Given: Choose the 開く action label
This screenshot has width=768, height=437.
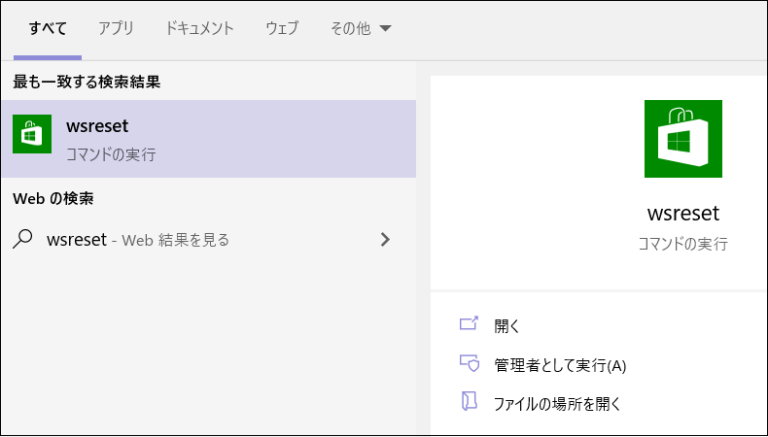Looking at the screenshot, I should [x=507, y=326].
